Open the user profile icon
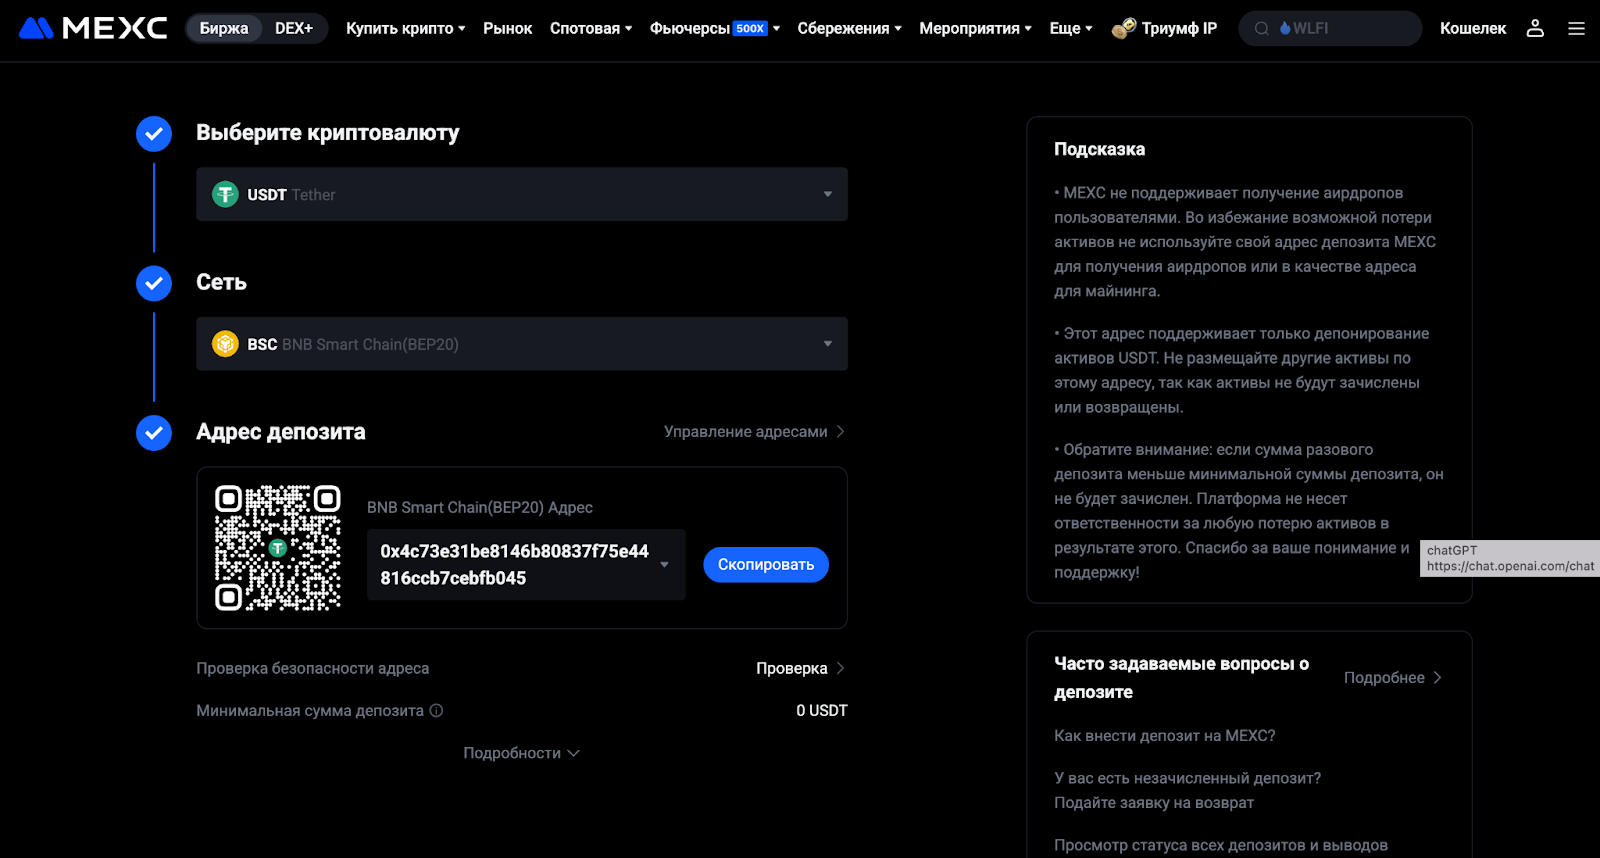Viewport: 1600px width, 858px height. 1535,28
